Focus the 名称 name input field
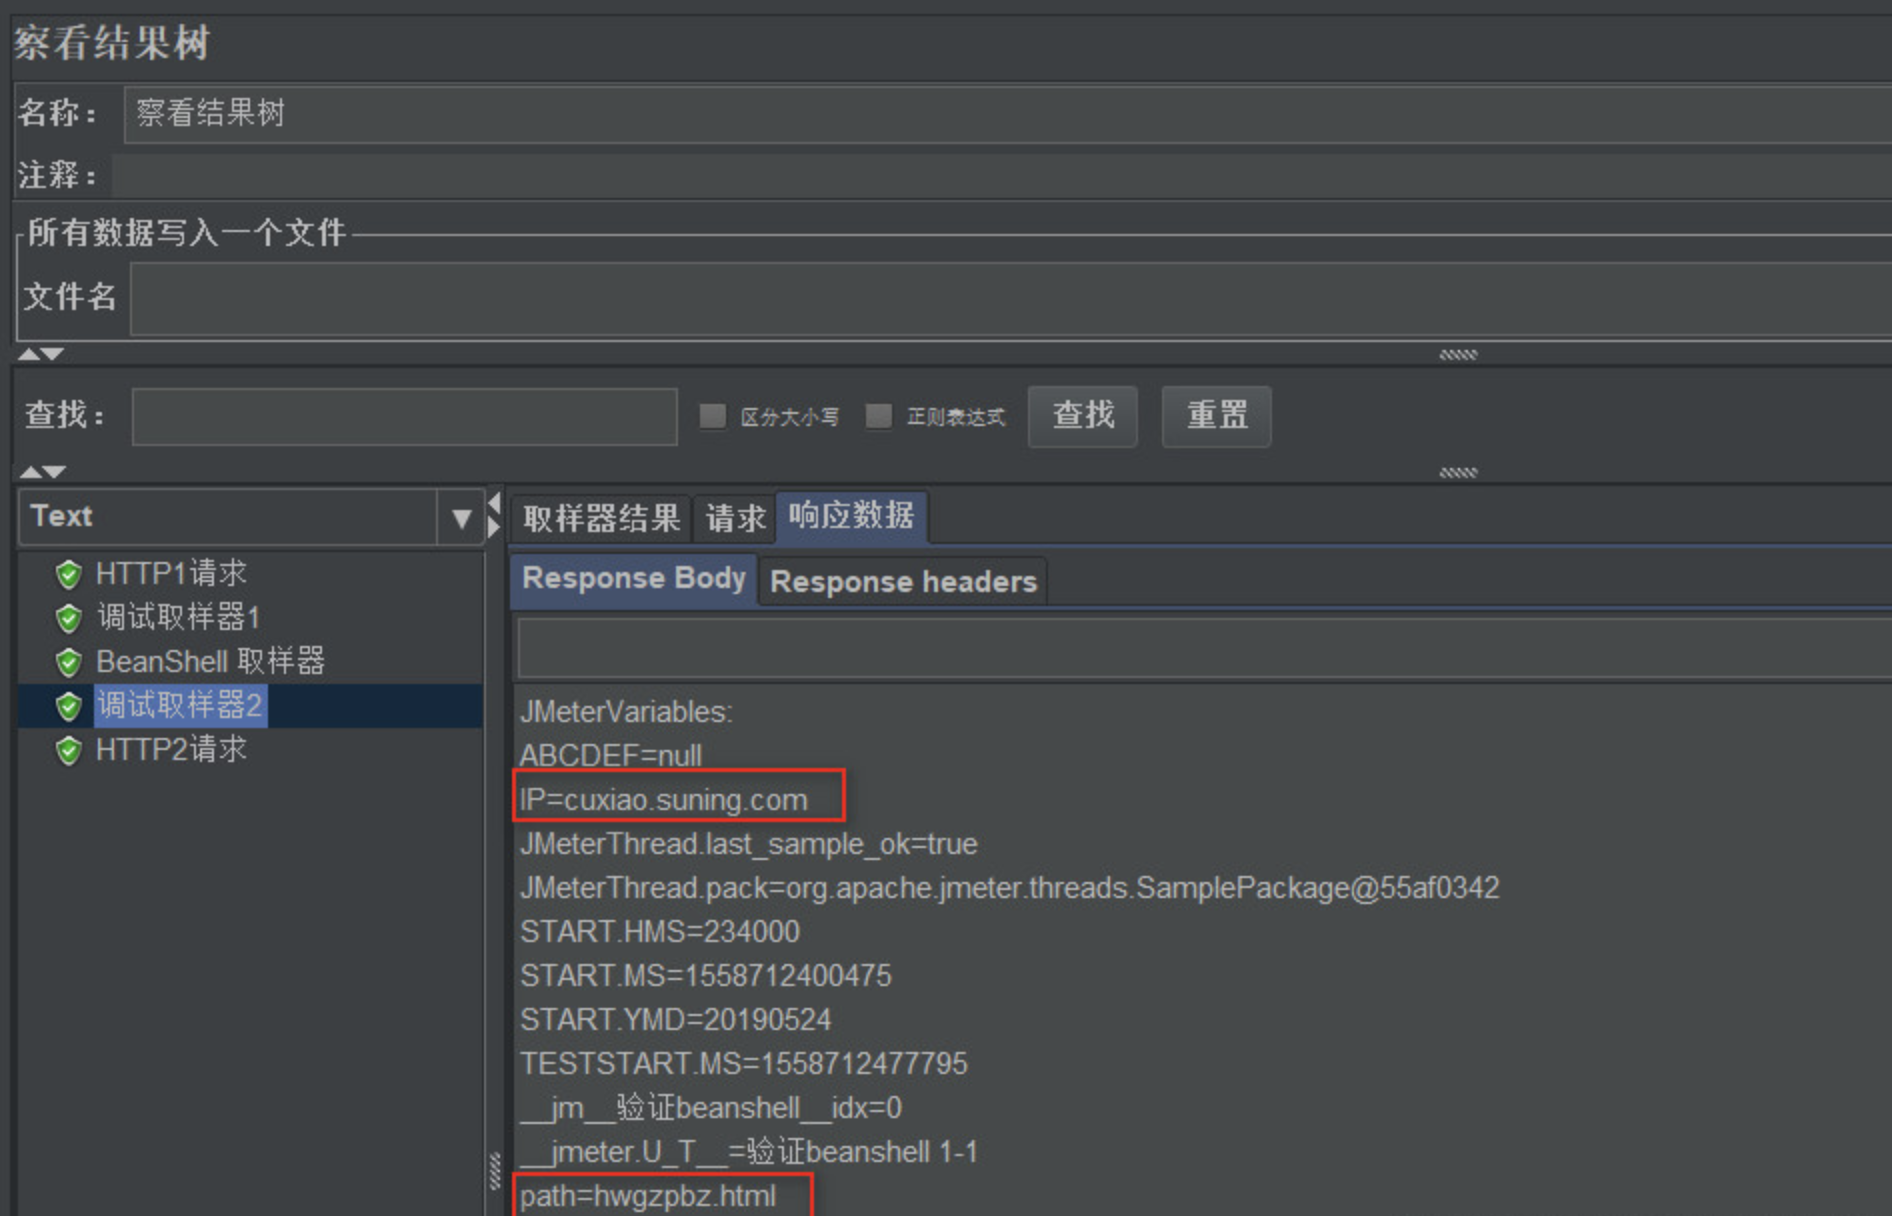 tap(1008, 113)
